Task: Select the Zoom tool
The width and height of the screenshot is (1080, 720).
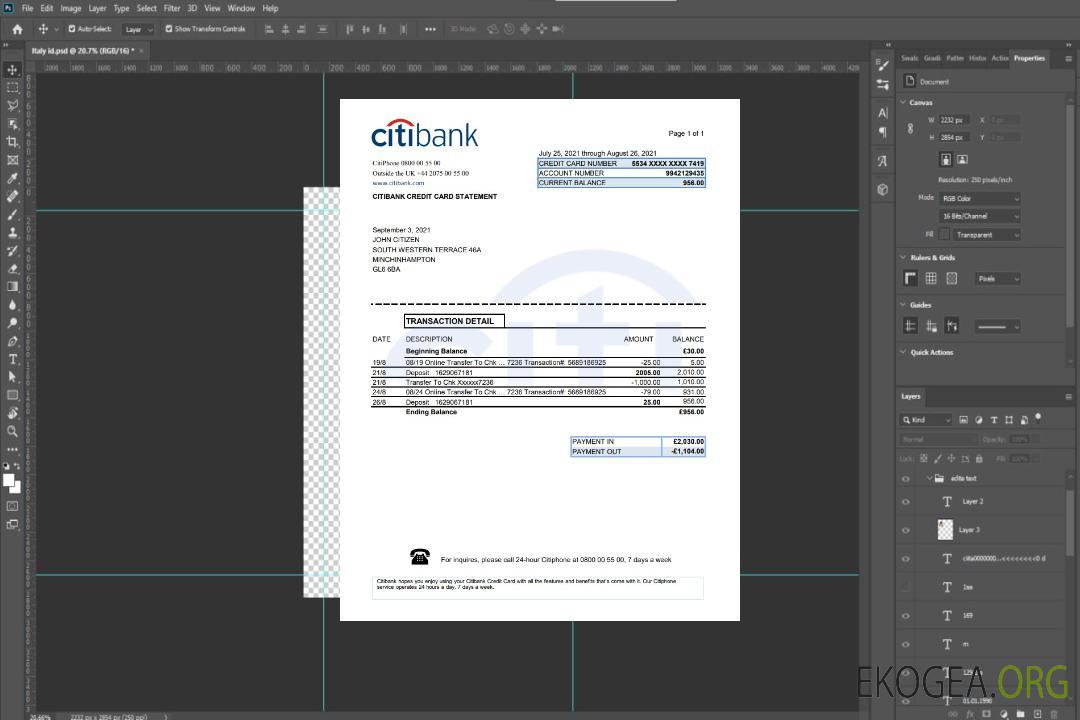Action: point(12,431)
